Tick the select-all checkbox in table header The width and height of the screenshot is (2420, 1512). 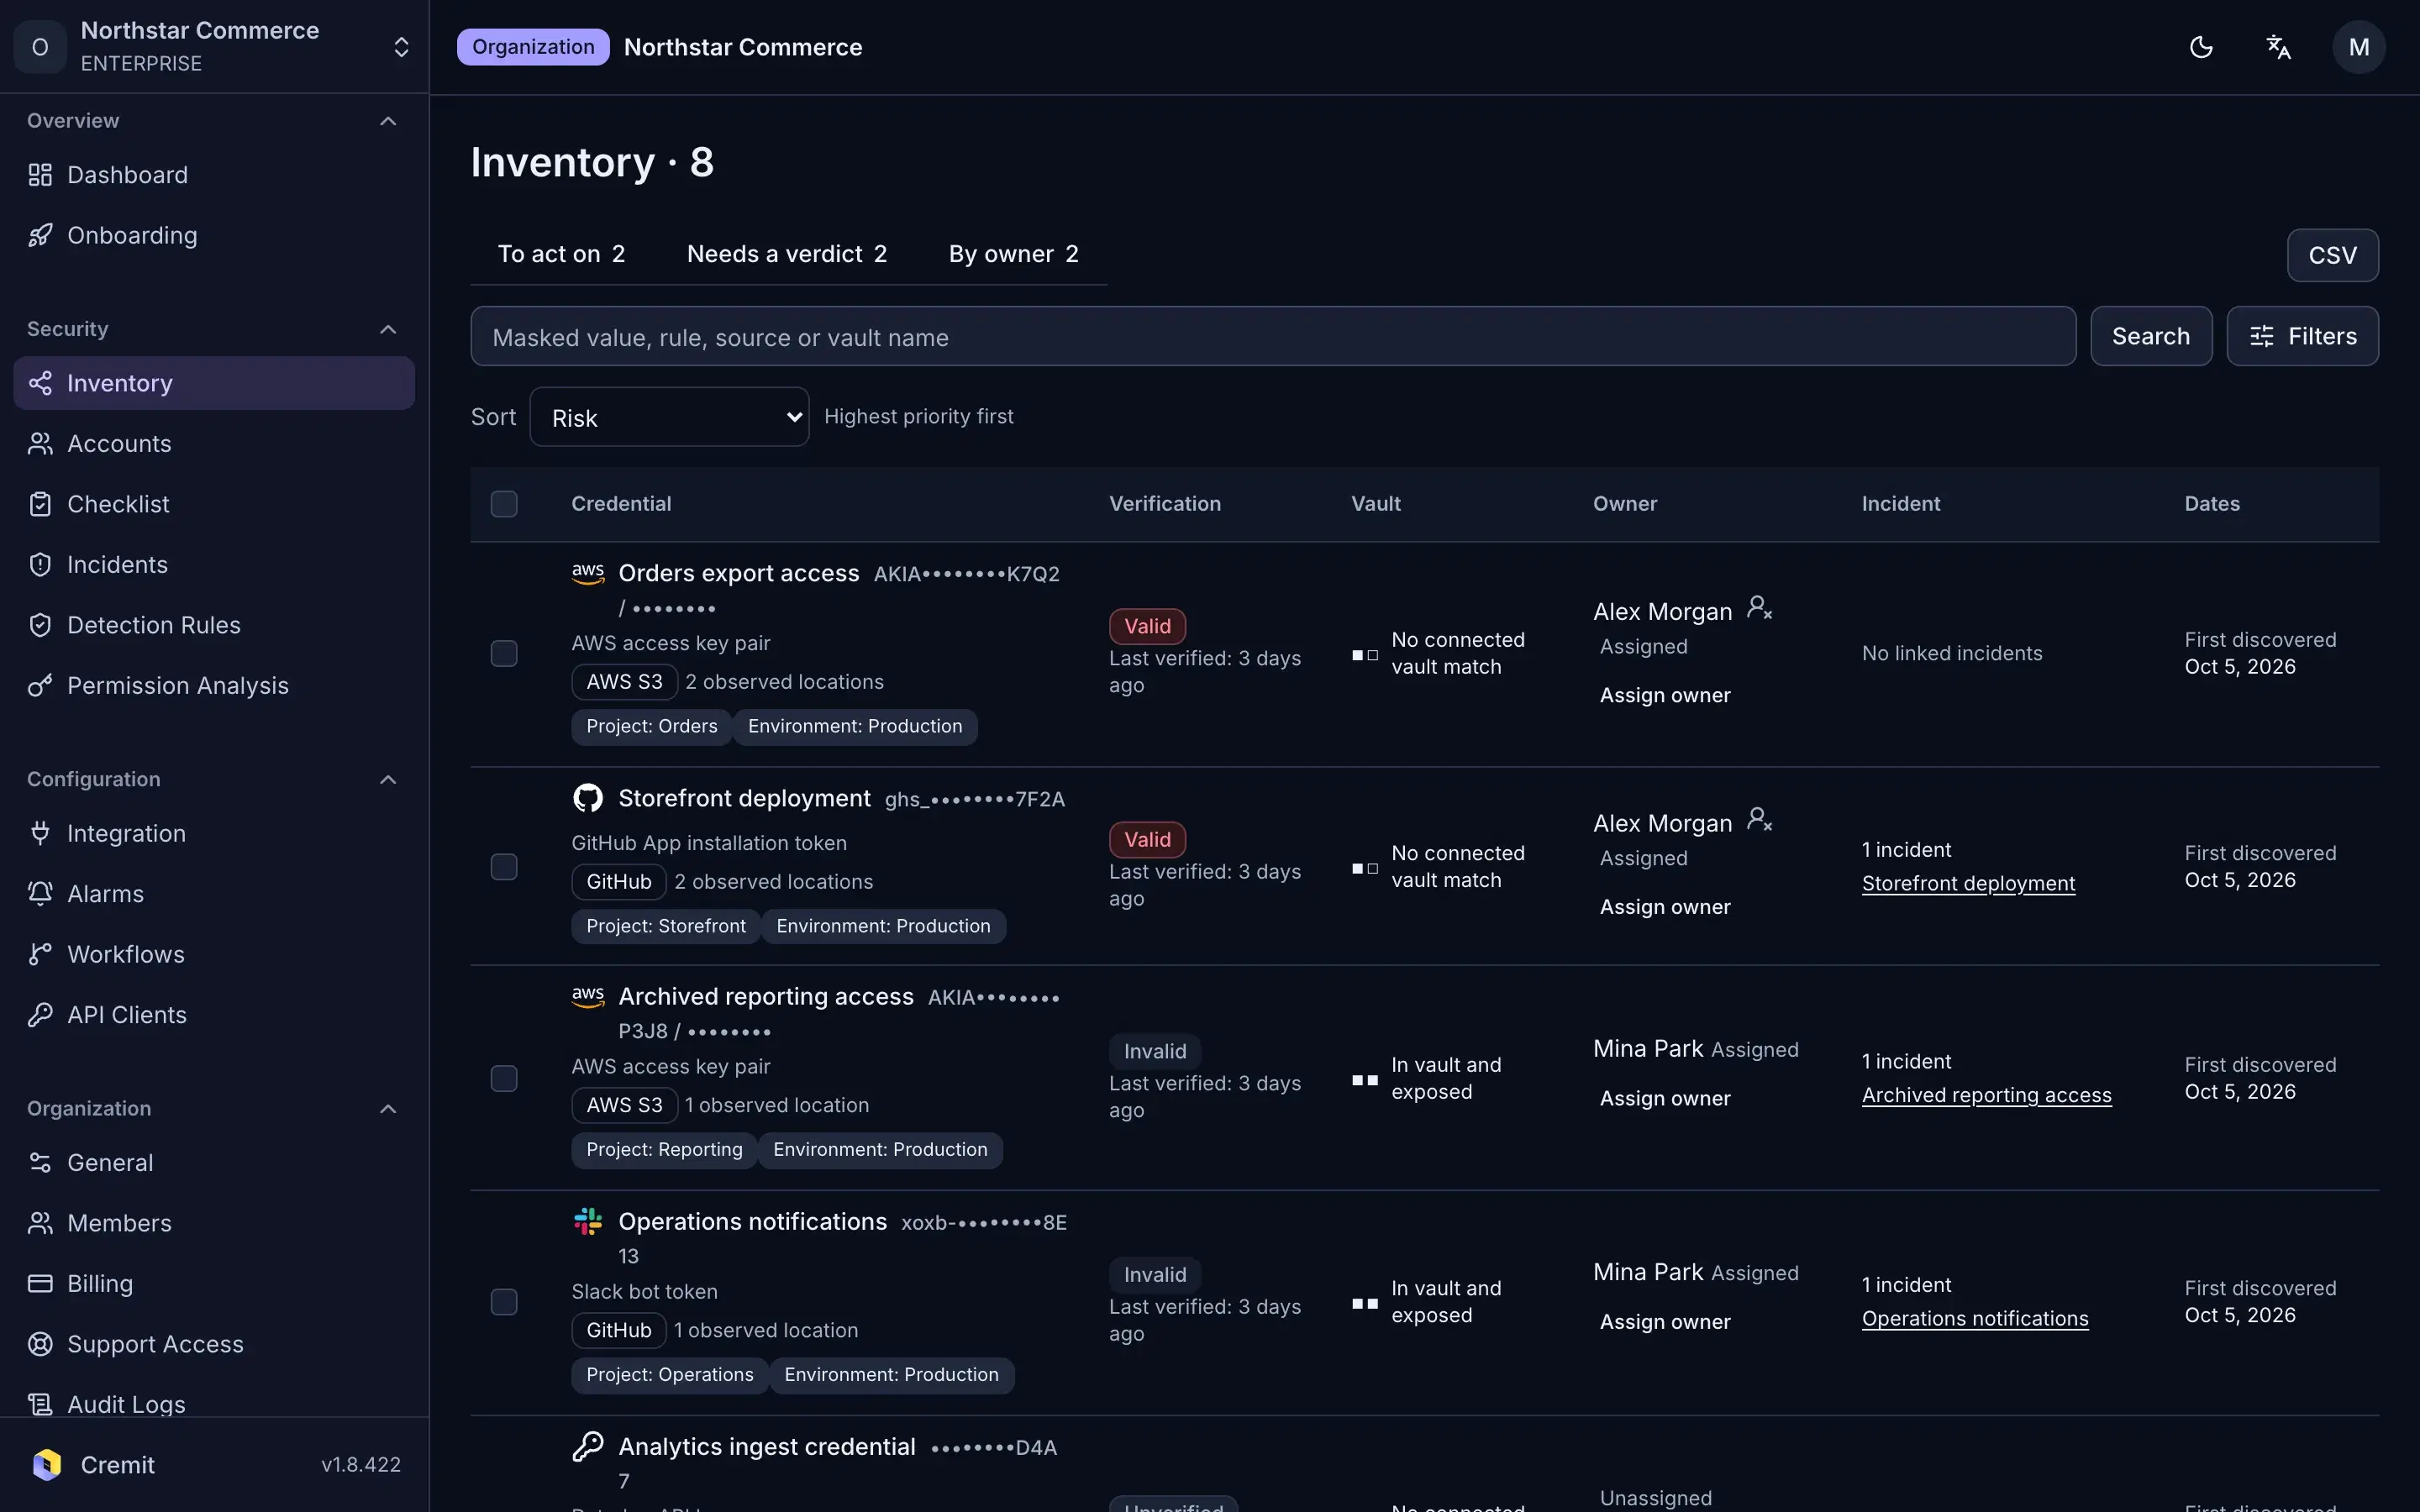pyautogui.click(x=504, y=504)
